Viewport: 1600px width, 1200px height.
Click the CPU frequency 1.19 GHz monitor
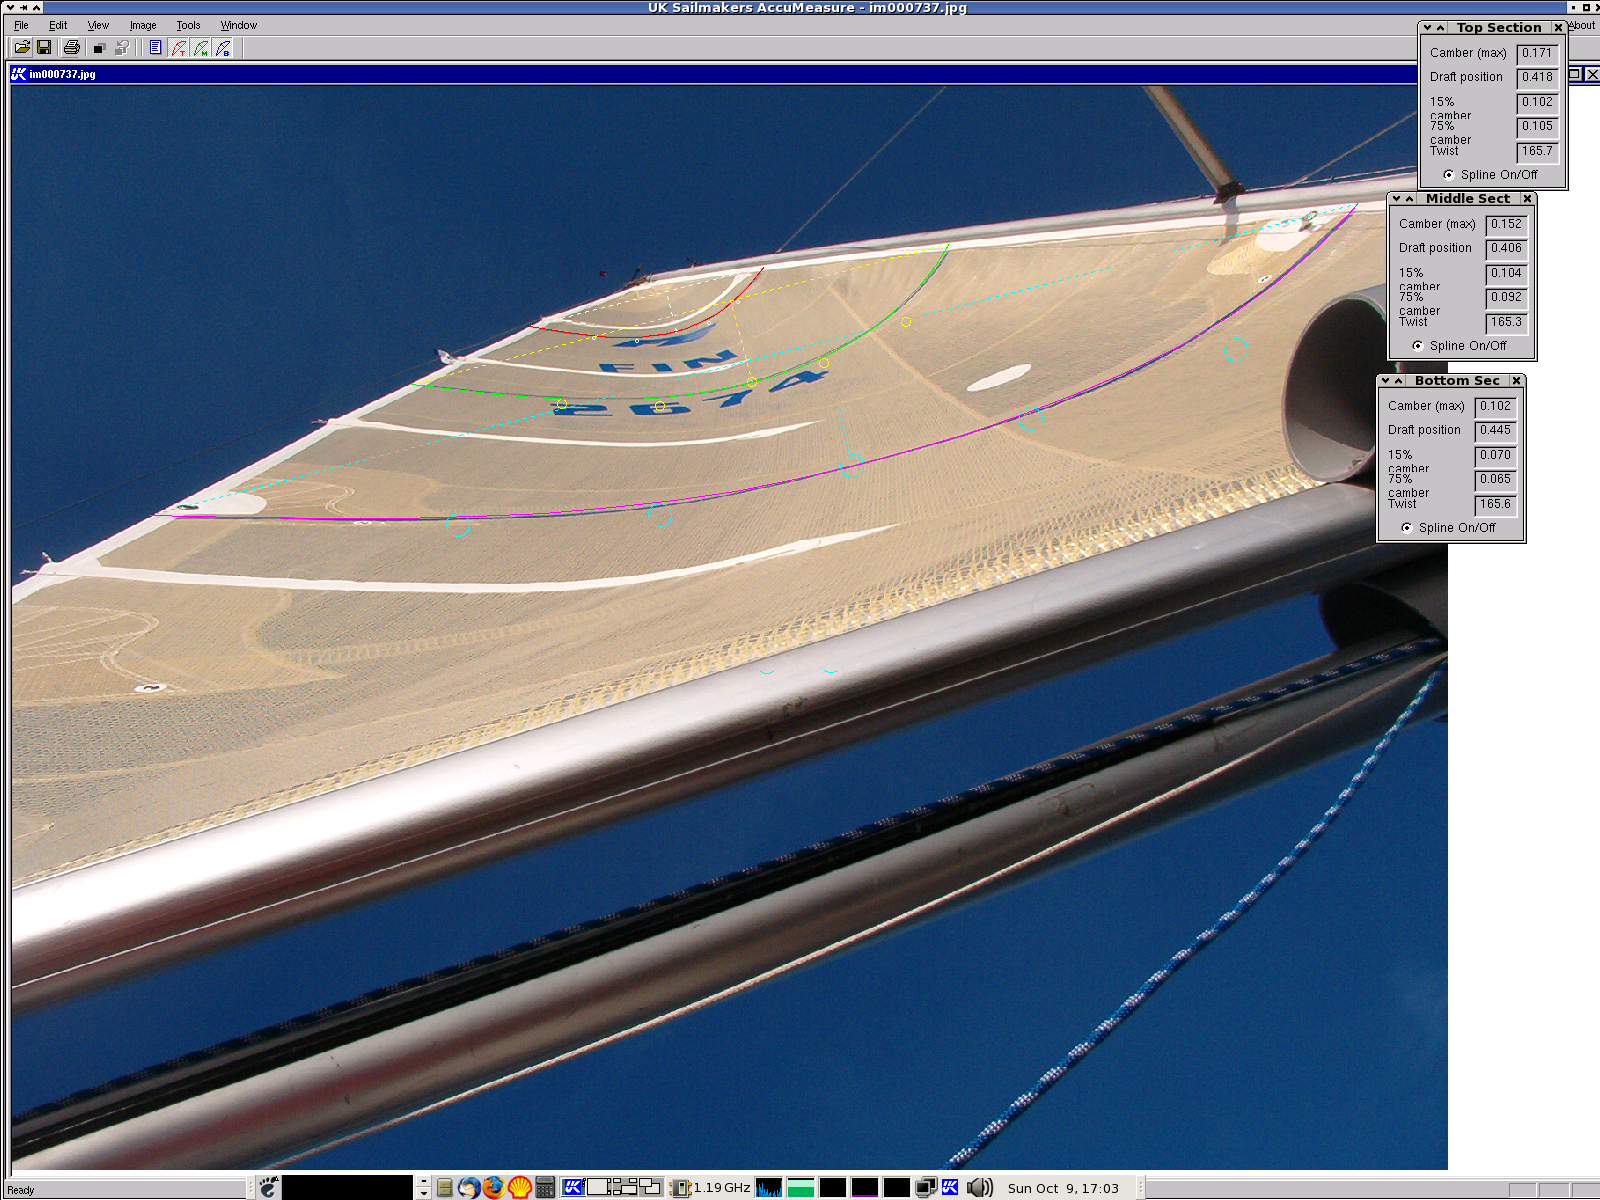click(x=710, y=1187)
